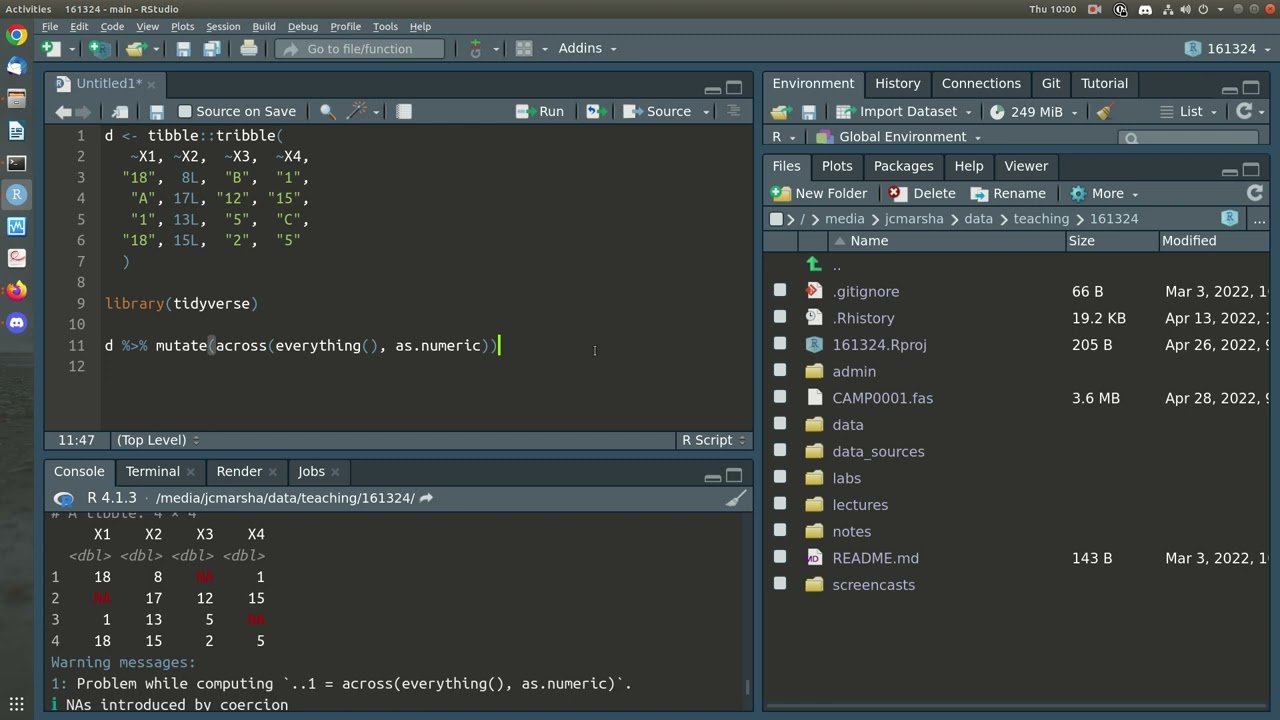The image size is (1280, 720).
Task: Refresh the Files pane listing
Action: coord(1255,193)
